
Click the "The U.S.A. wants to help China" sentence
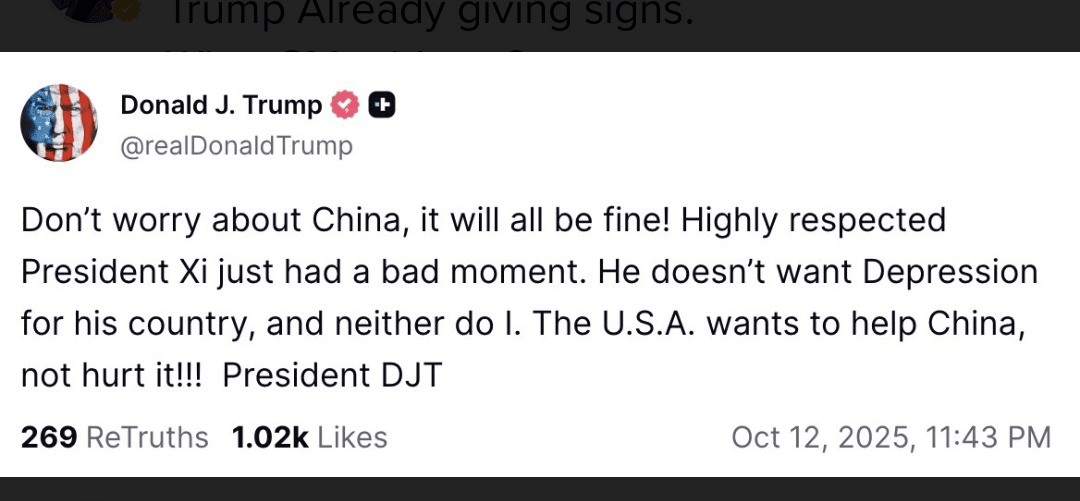click(x=775, y=324)
